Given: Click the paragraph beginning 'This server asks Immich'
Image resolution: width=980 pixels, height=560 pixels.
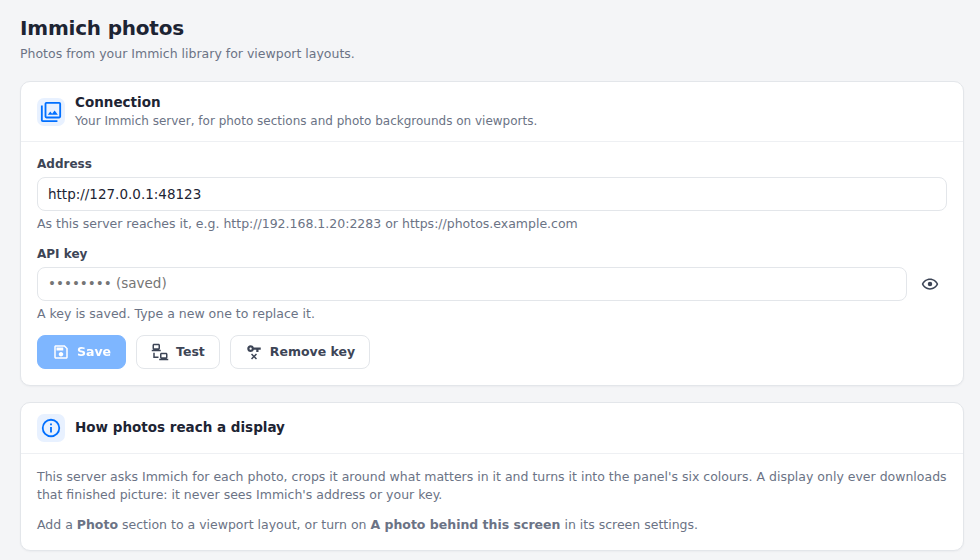Looking at the screenshot, I should (x=492, y=486).
